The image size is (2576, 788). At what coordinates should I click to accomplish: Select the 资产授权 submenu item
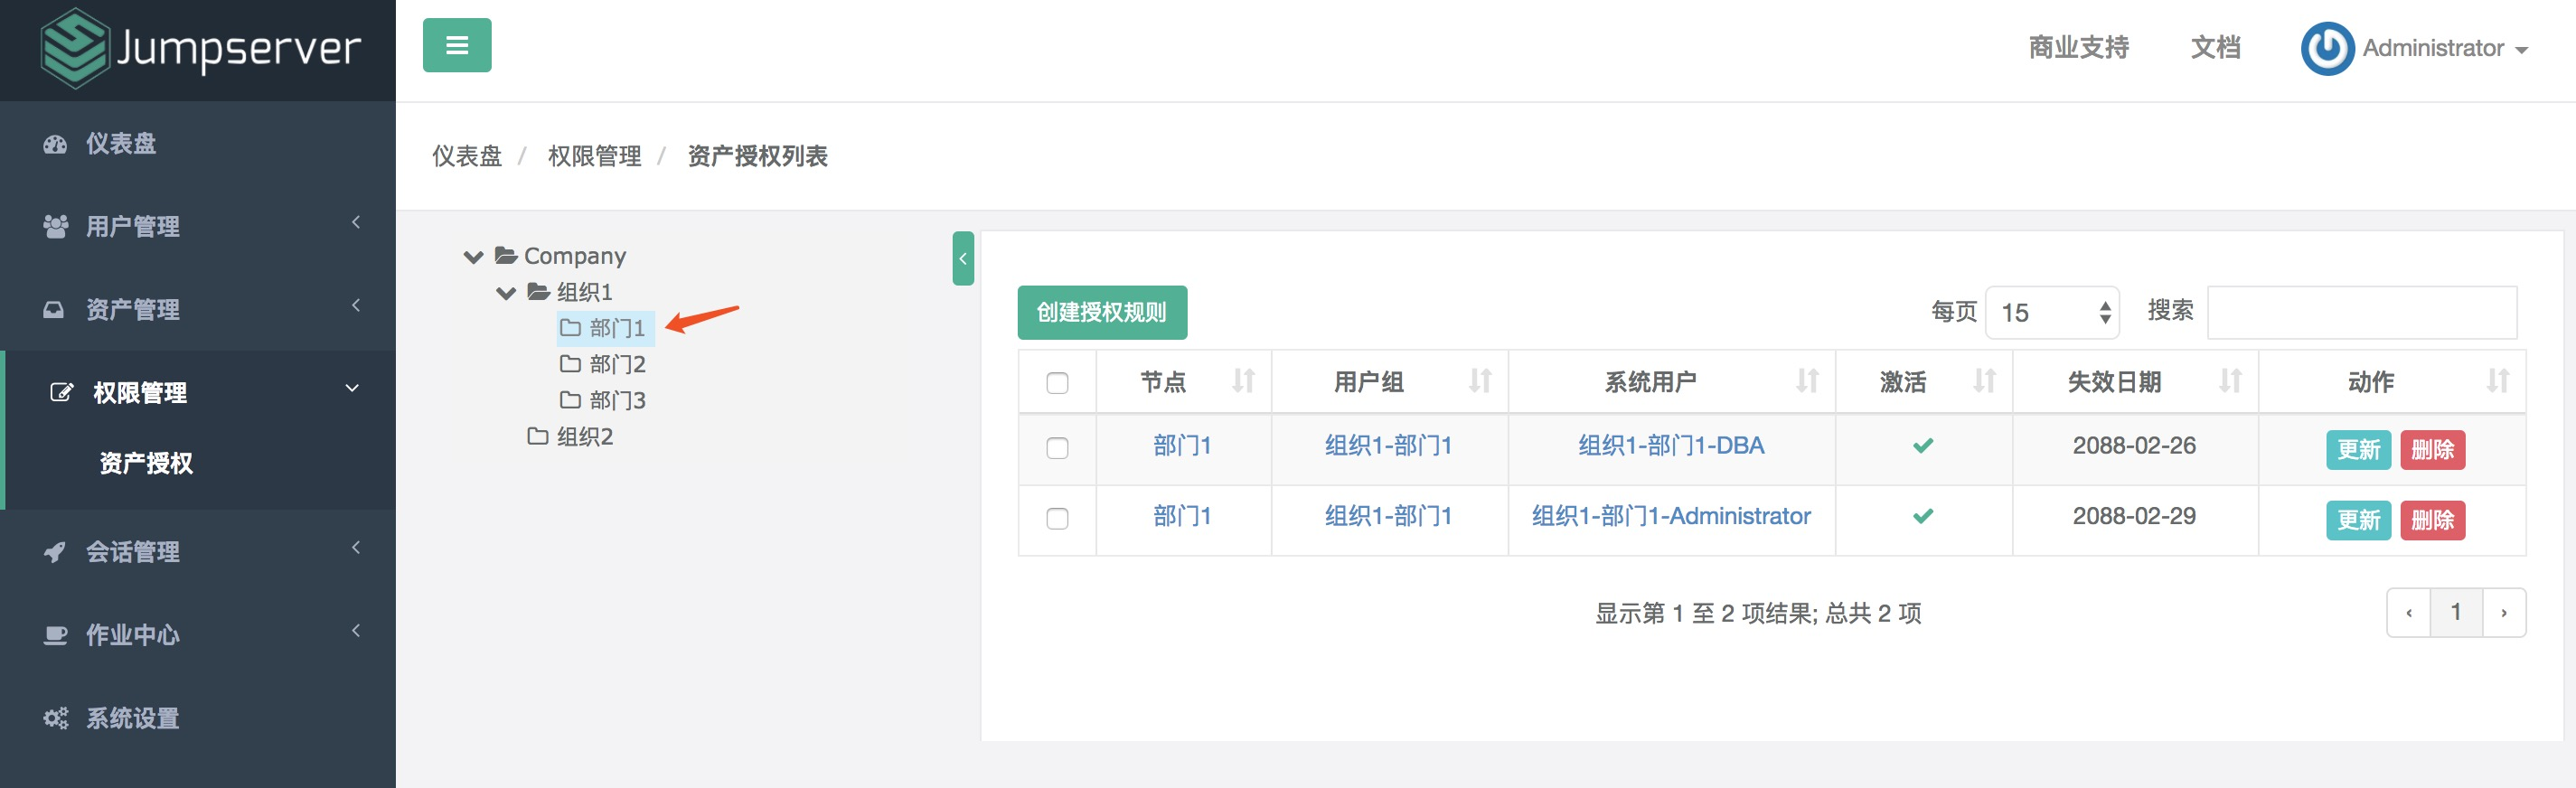pos(146,463)
